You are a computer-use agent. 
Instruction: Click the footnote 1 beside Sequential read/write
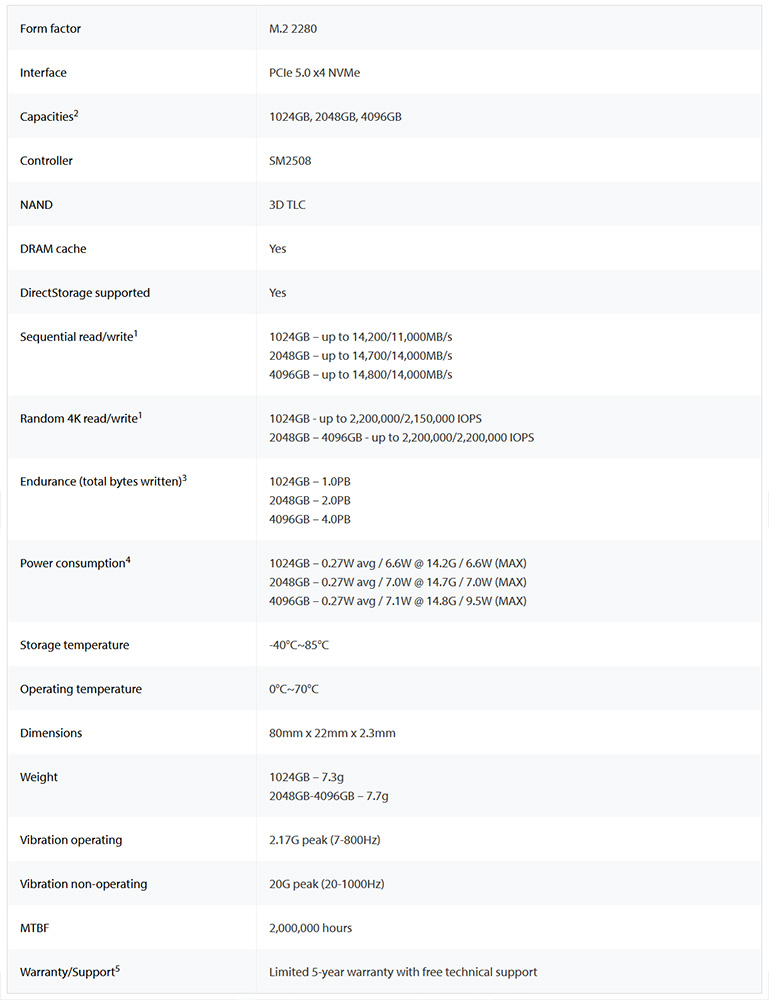(135, 334)
